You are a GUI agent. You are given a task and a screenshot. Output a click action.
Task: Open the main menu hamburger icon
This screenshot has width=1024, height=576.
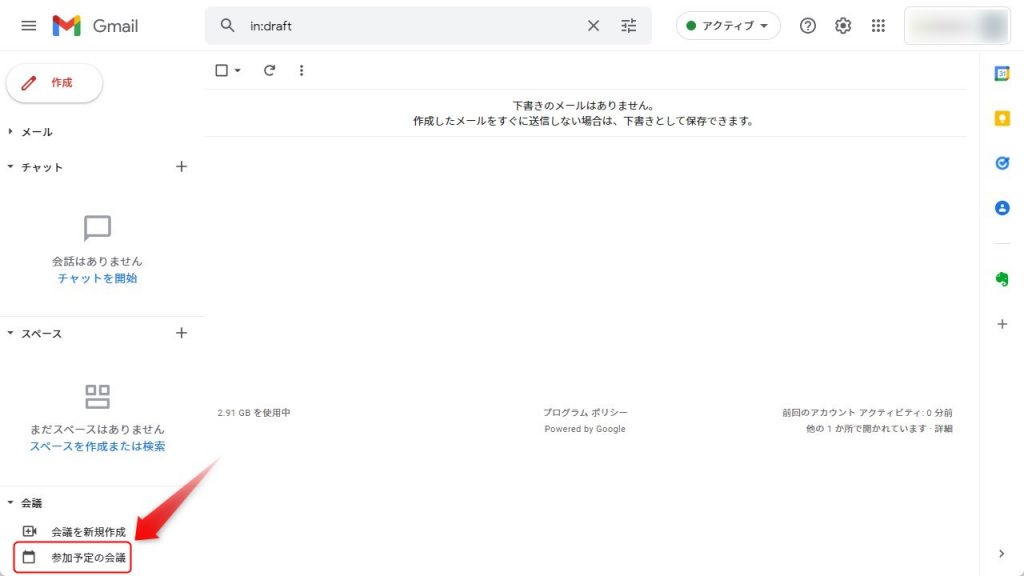point(29,25)
